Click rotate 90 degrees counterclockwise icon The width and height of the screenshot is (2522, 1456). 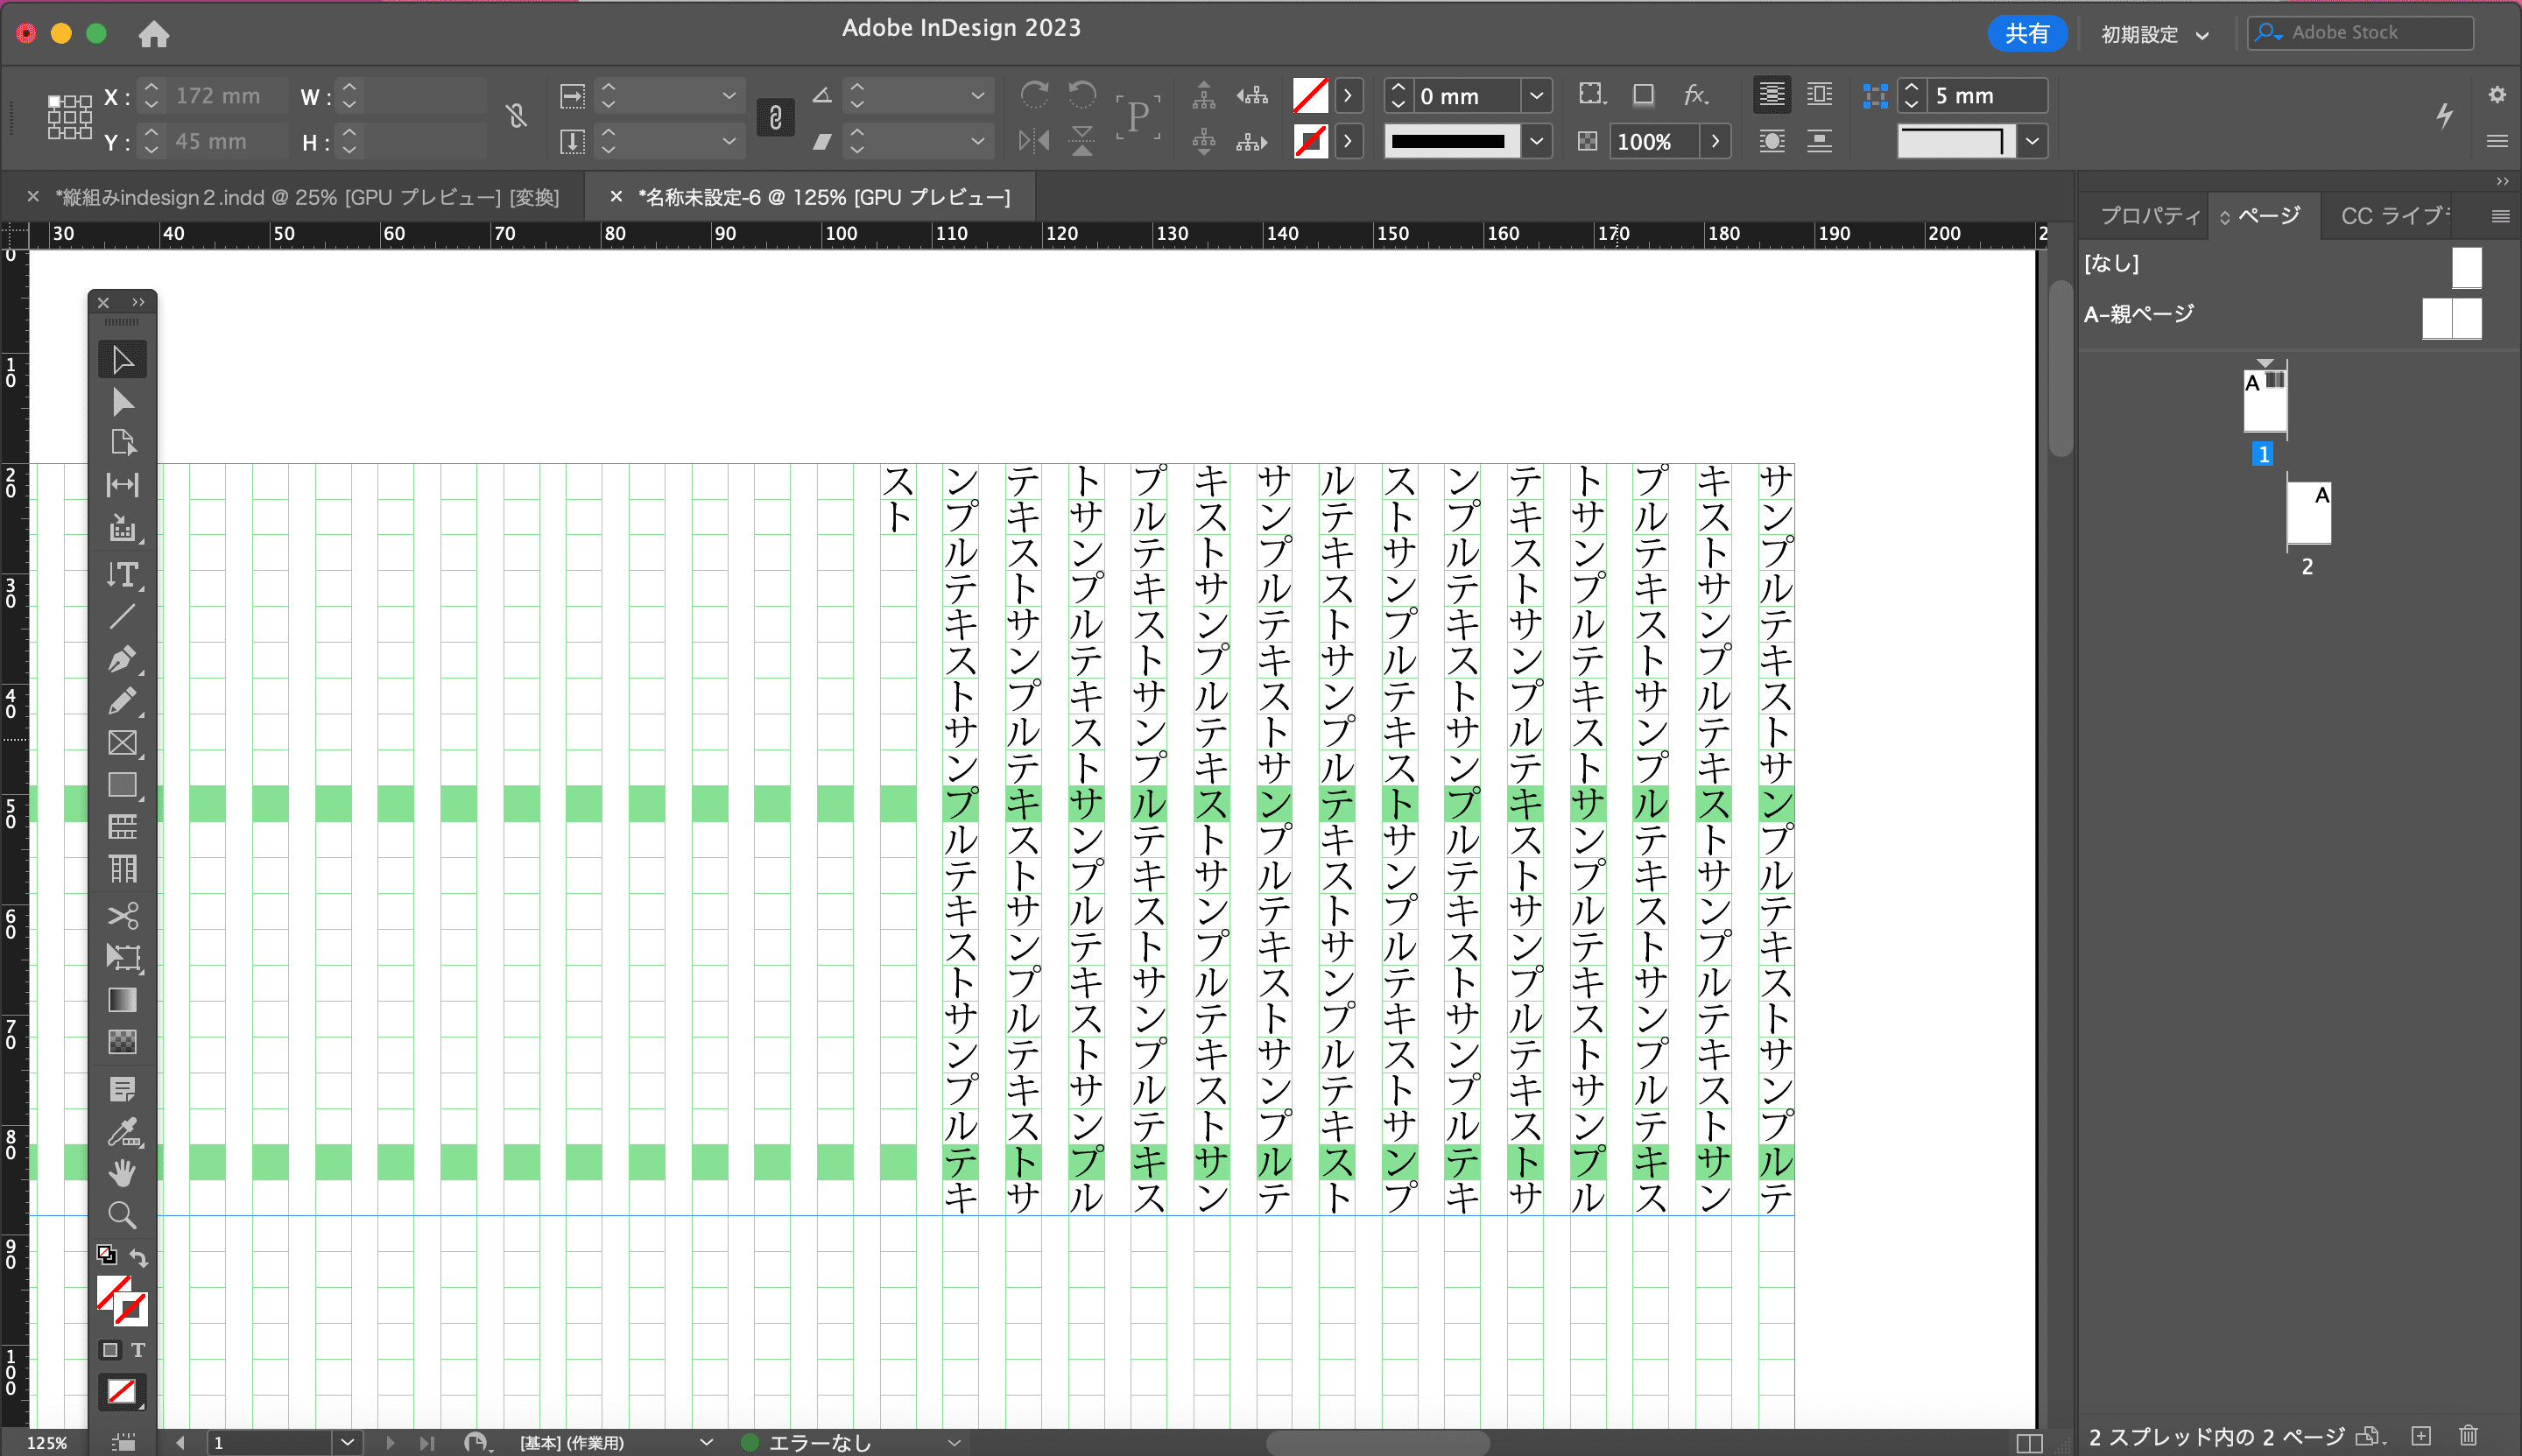(1082, 95)
